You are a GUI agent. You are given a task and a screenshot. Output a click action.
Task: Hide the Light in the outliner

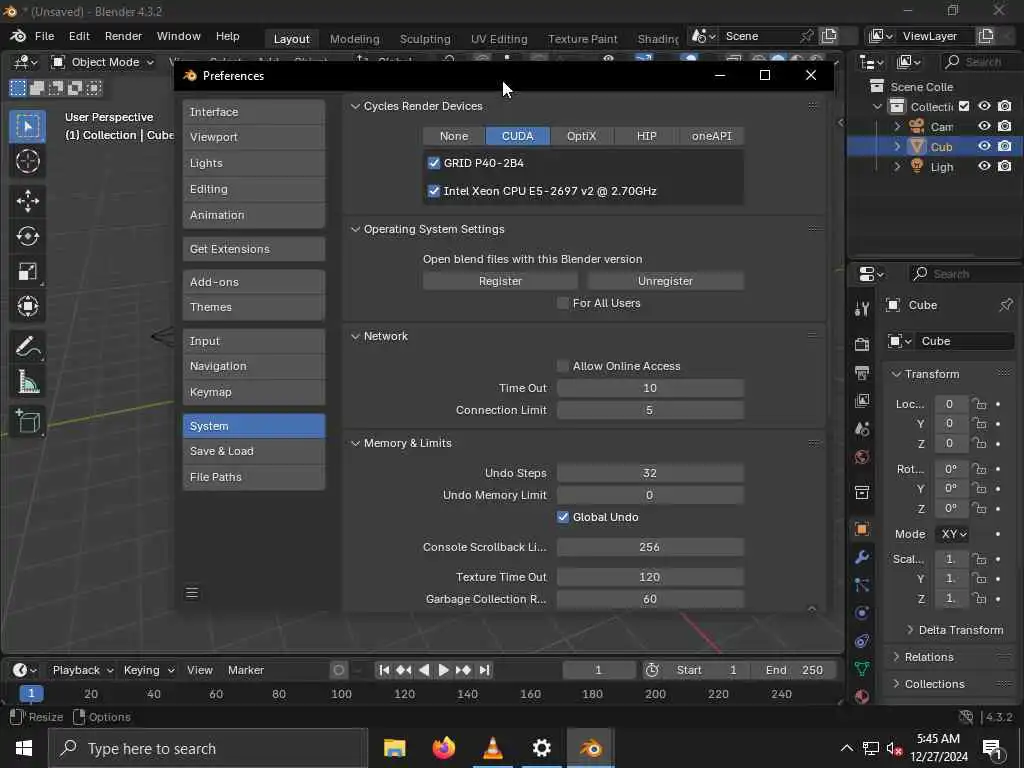tap(984, 167)
